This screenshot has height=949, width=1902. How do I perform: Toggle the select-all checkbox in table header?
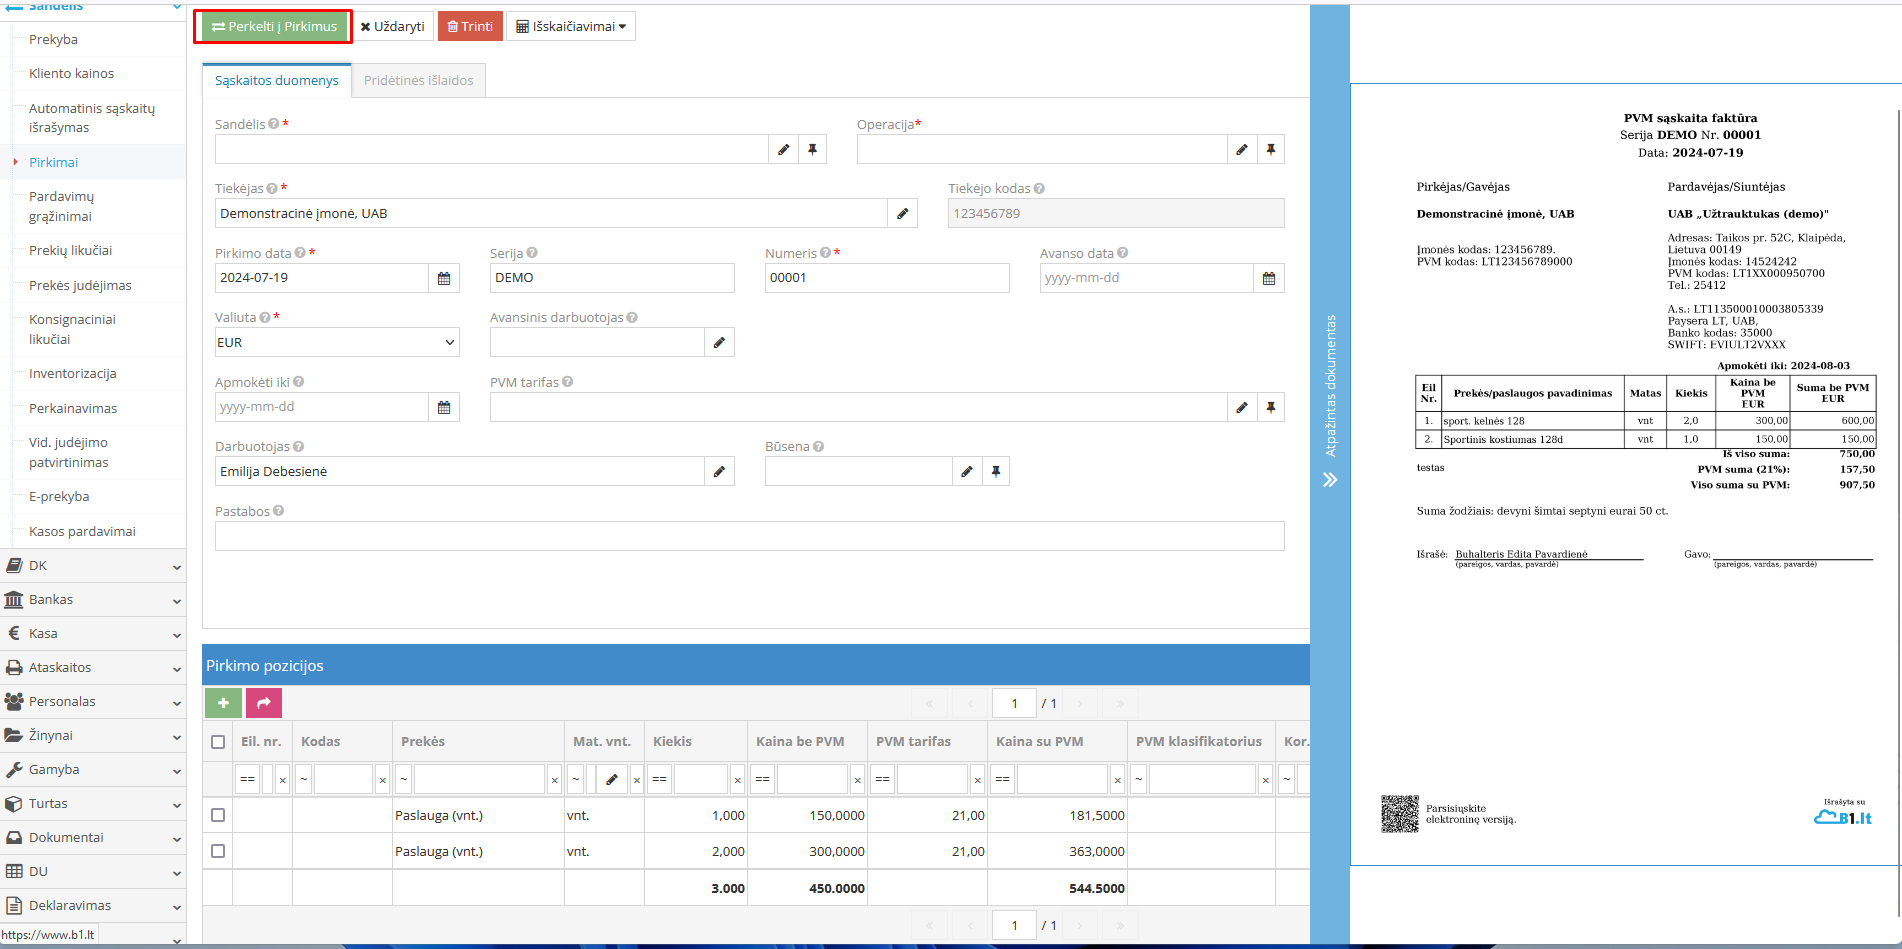(x=218, y=742)
